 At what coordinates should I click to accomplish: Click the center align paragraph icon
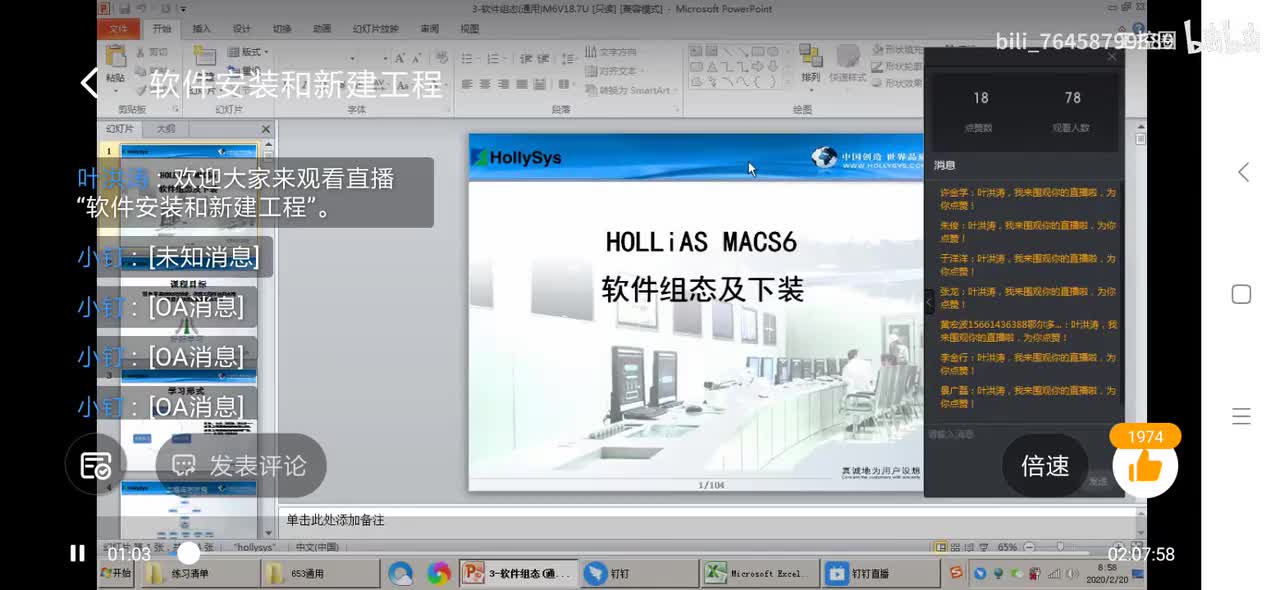(x=486, y=84)
